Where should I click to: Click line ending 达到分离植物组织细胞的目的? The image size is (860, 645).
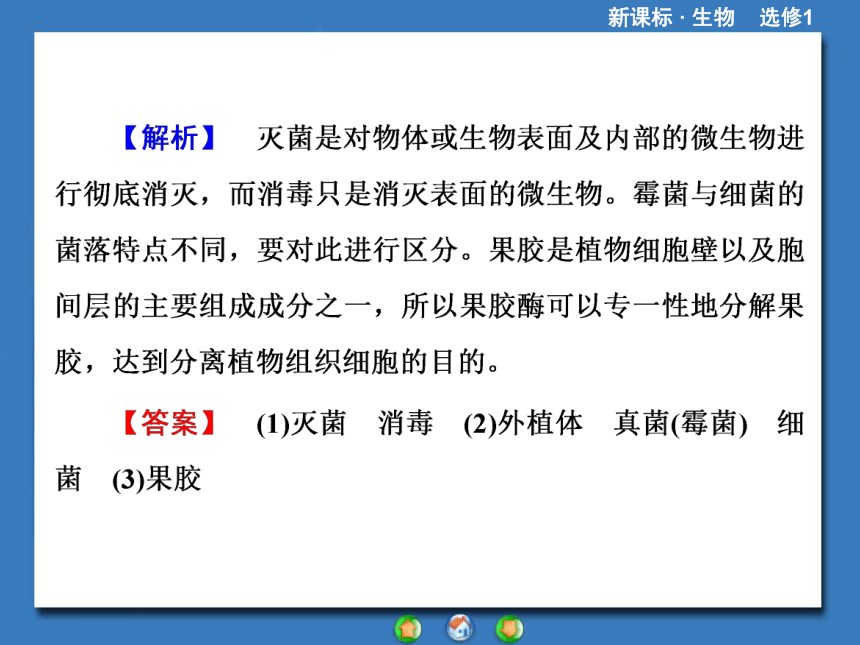278,362
